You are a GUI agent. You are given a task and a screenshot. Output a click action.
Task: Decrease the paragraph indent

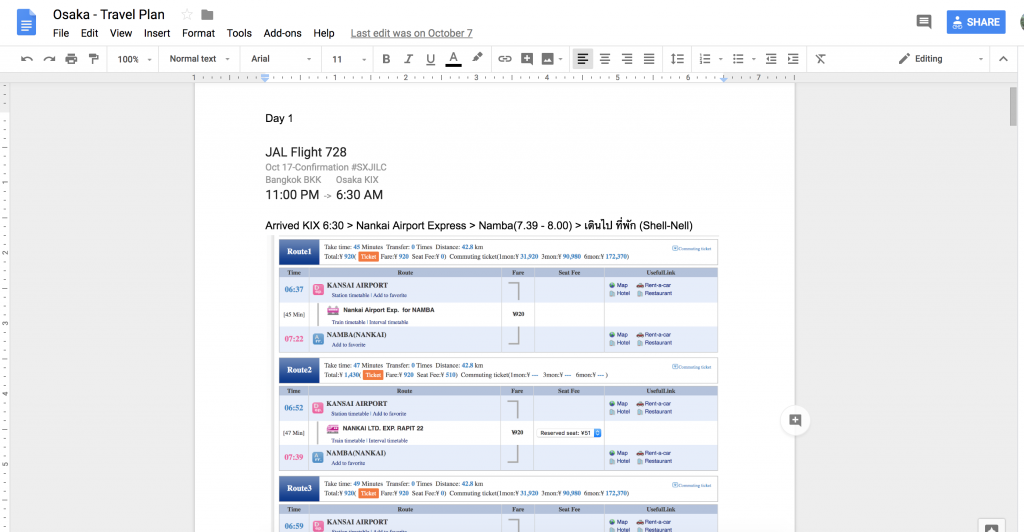point(771,59)
